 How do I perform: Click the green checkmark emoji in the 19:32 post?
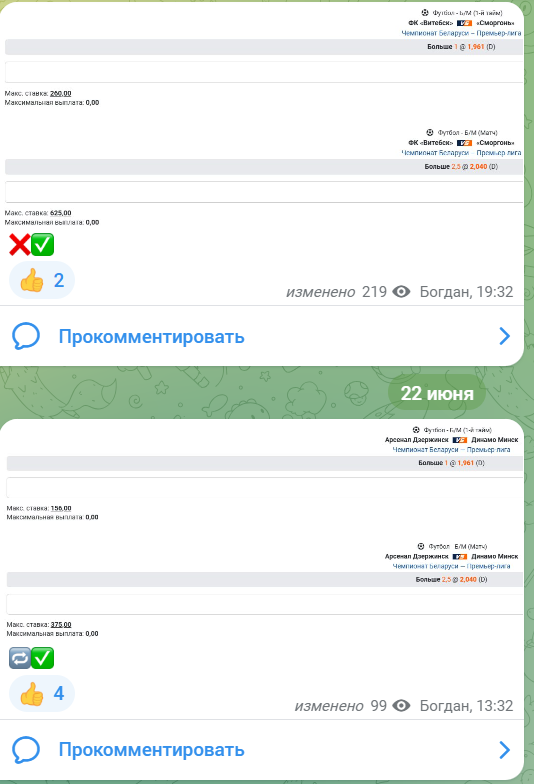point(42,245)
